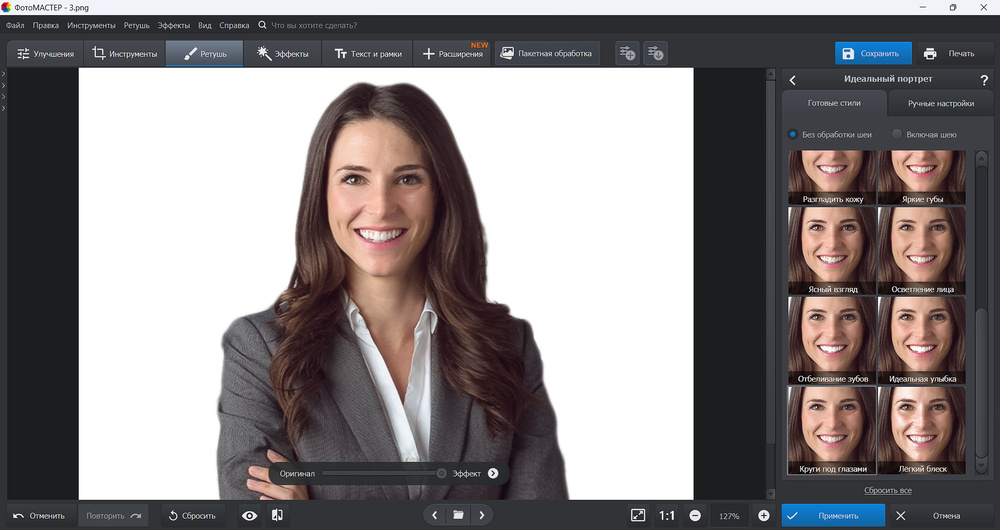1000x530 pixels.
Task: Choose the 'Отбеливание зубов' style thumbnail
Action: (x=831, y=340)
